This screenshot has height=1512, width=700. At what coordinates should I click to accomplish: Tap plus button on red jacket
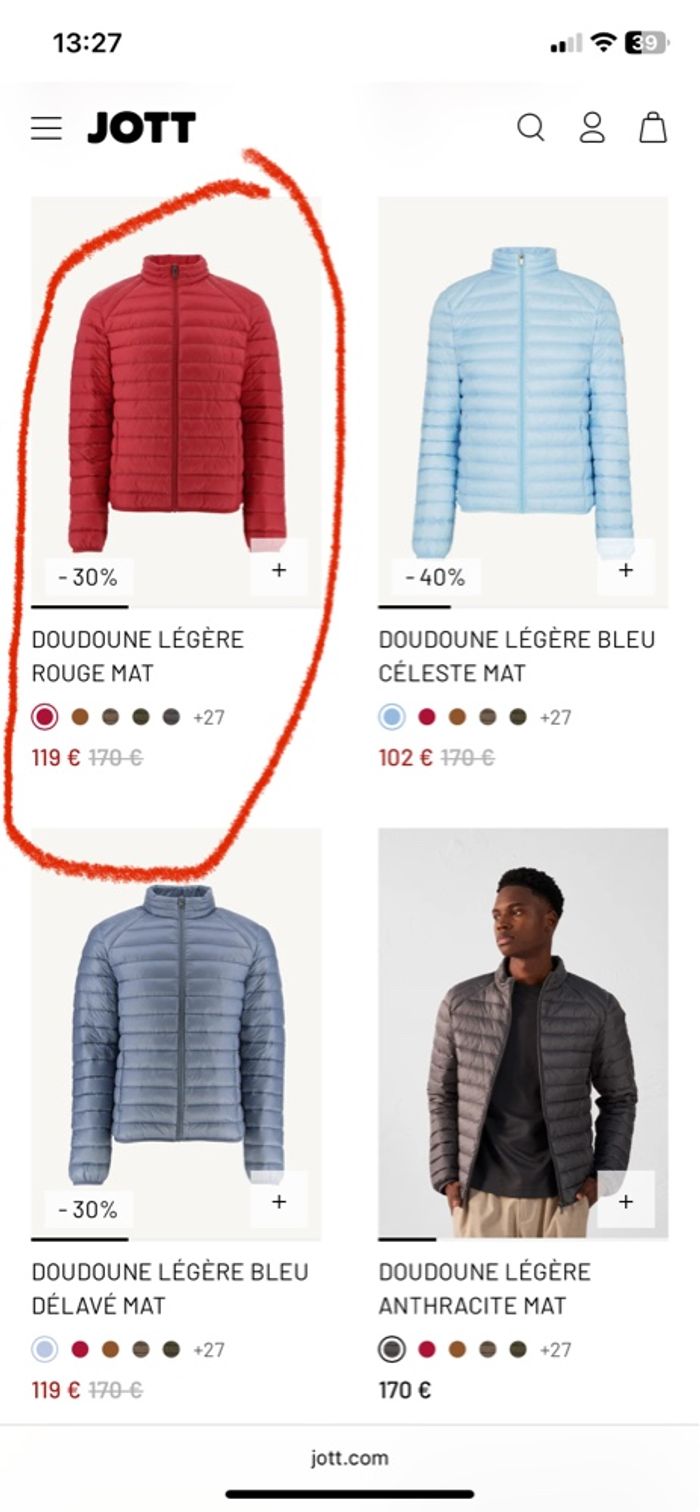(279, 569)
